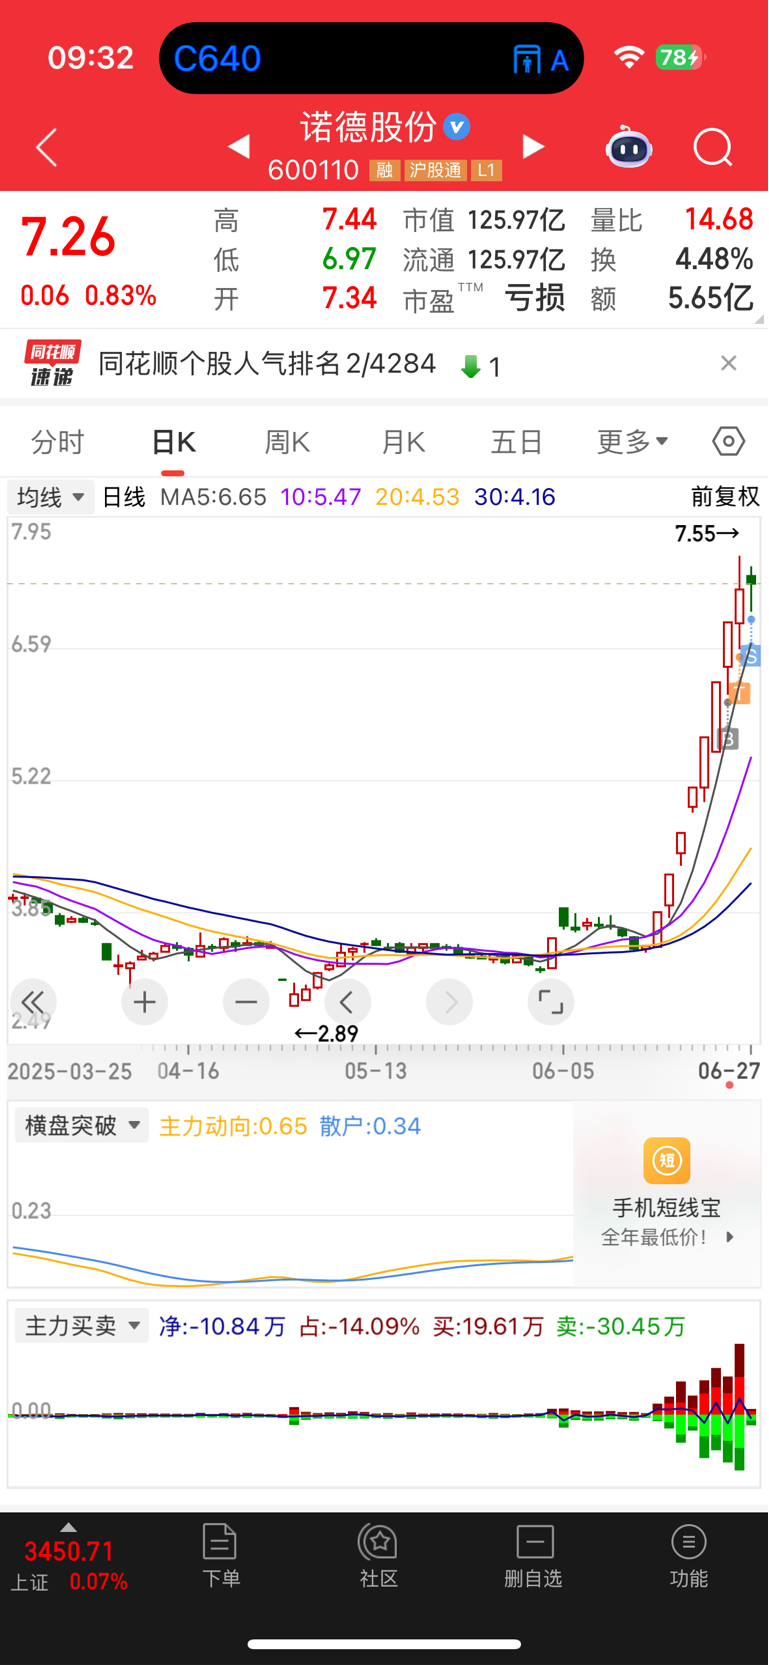Tap the 30:4.16 moving average value
Viewport: 769px width, 1665px height.
pos(515,497)
